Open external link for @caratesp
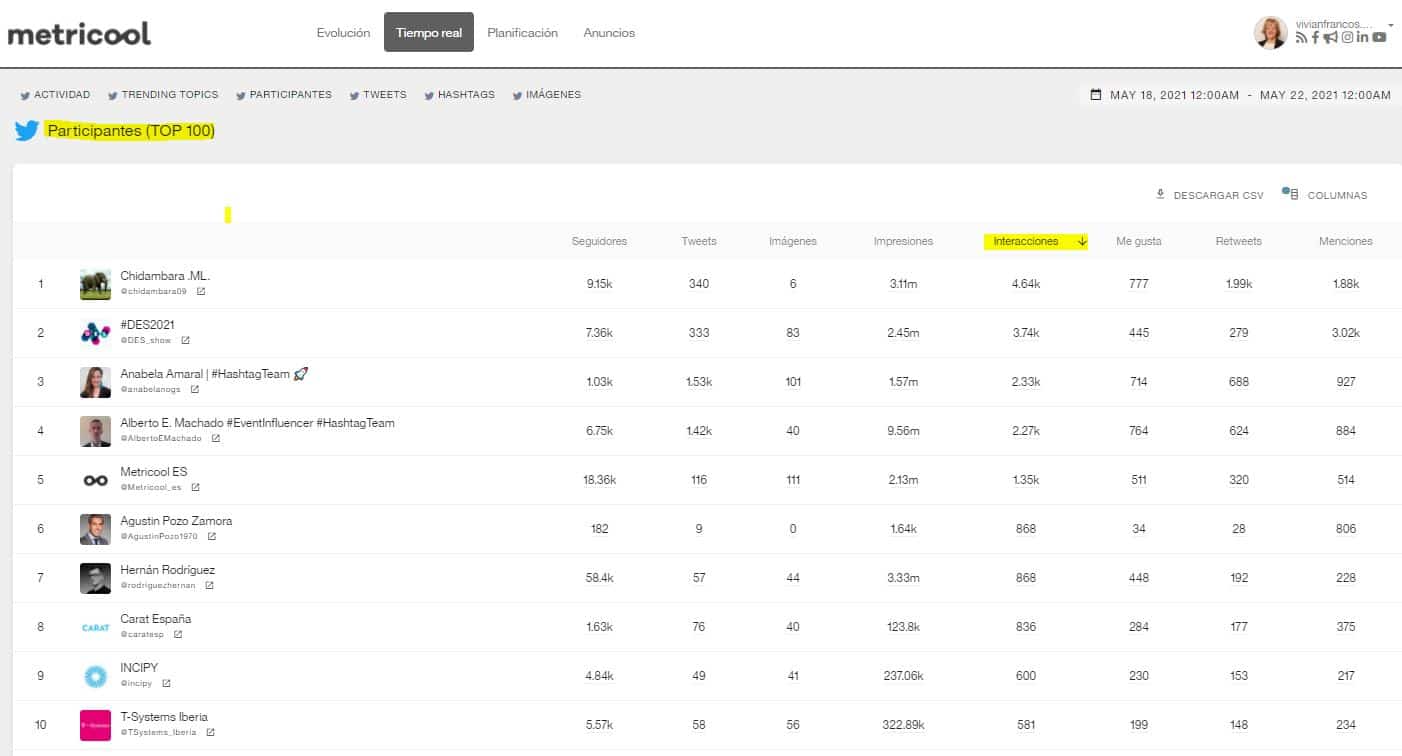 pos(178,635)
